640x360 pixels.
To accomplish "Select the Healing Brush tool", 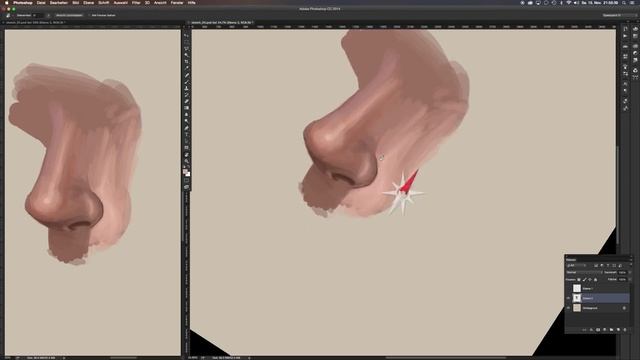I will tap(187, 75).
